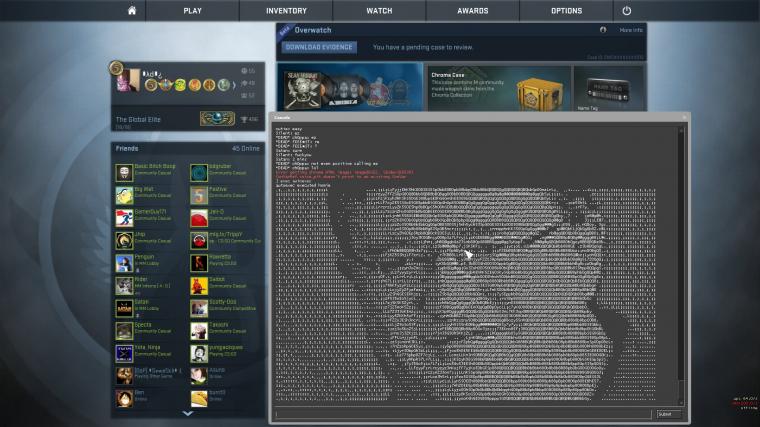Expand friends list with down chevron

pyautogui.click(x=188, y=413)
